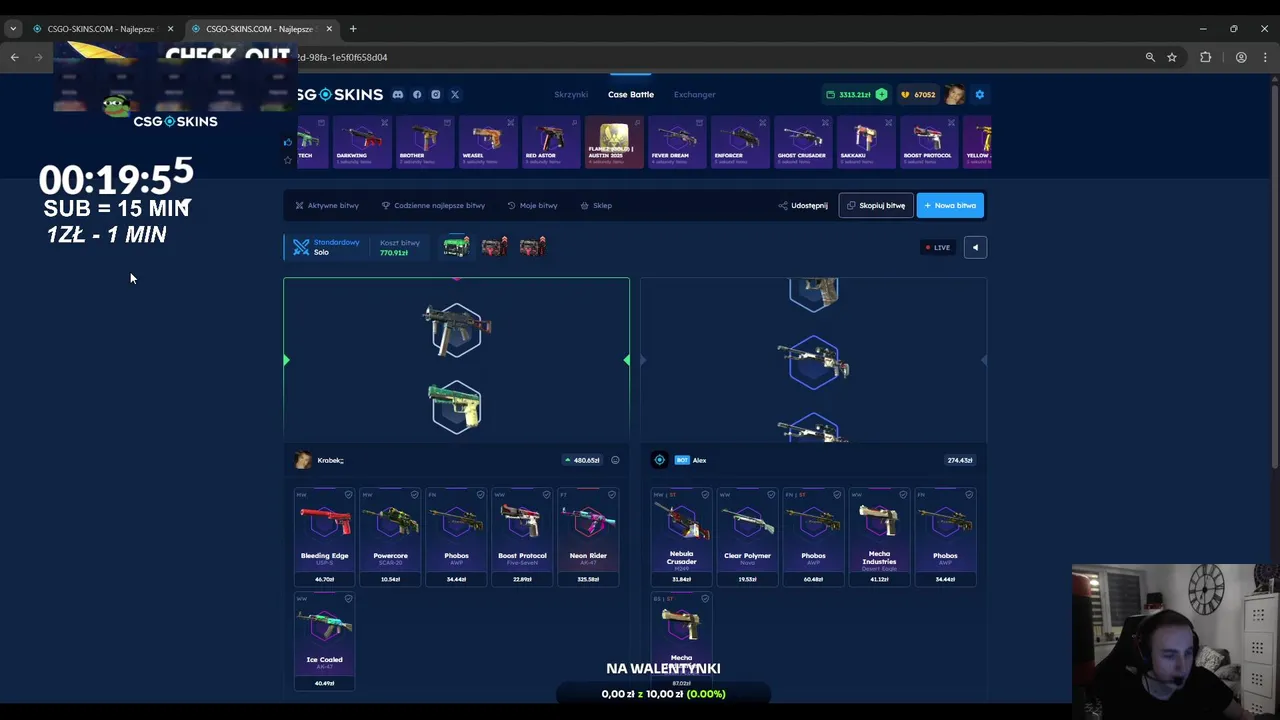Select the Mecha Industries 41.12zł skin card

879,537
